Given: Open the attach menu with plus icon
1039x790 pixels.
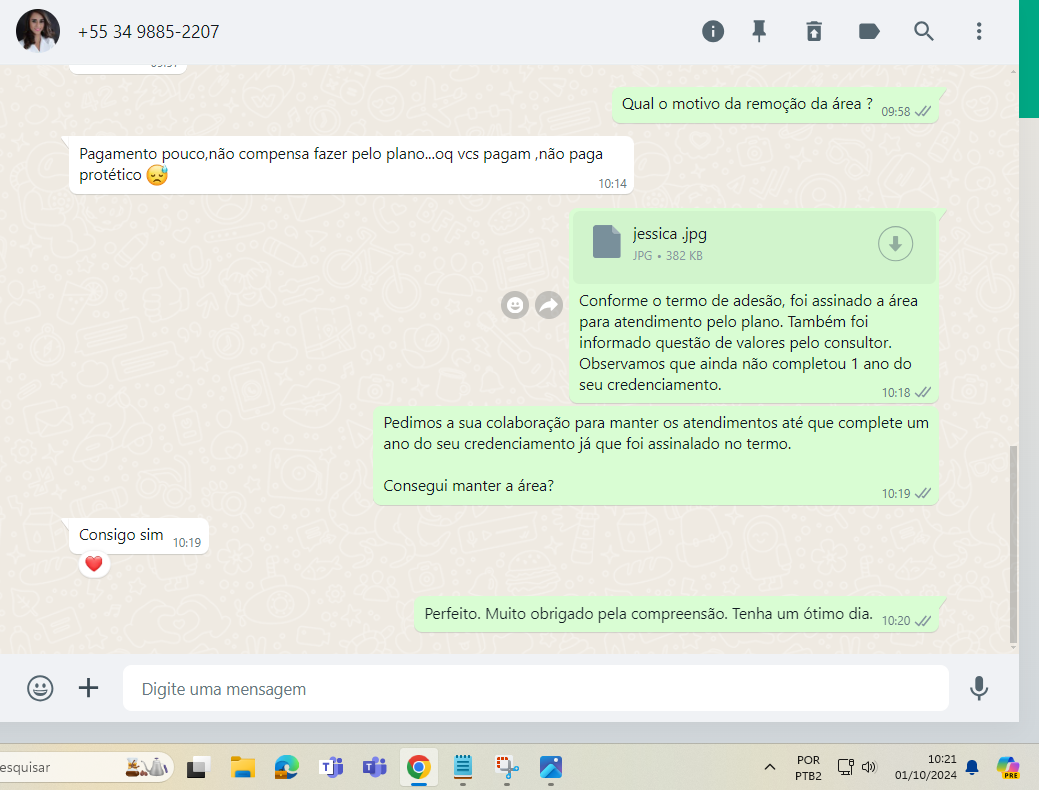Looking at the screenshot, I should [89, 688].
